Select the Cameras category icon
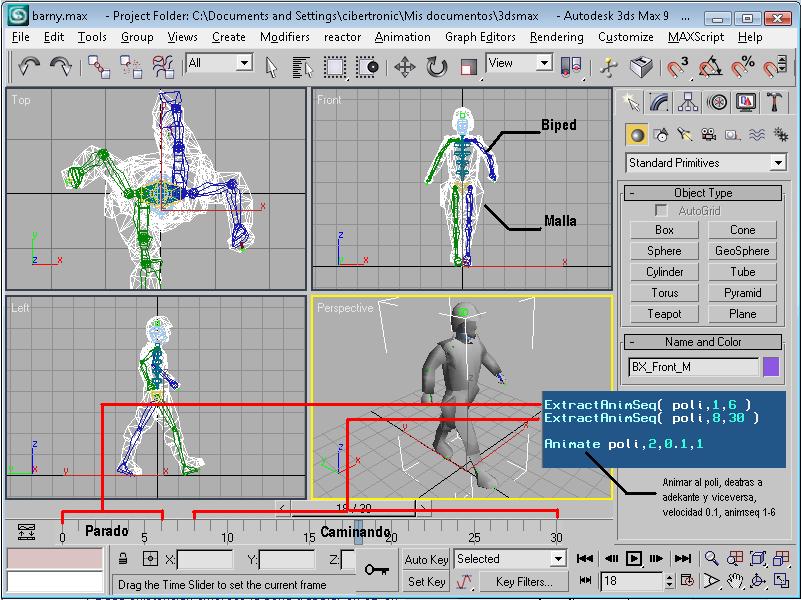Screen dimensions: 801x600 [709, 135]
